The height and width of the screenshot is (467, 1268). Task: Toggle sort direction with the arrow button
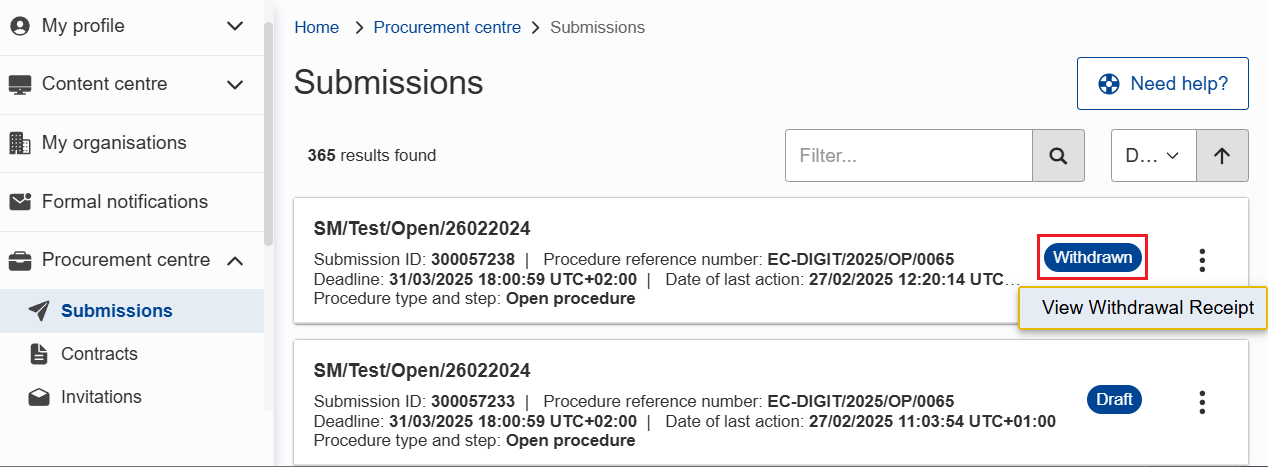pos(1222,156)
